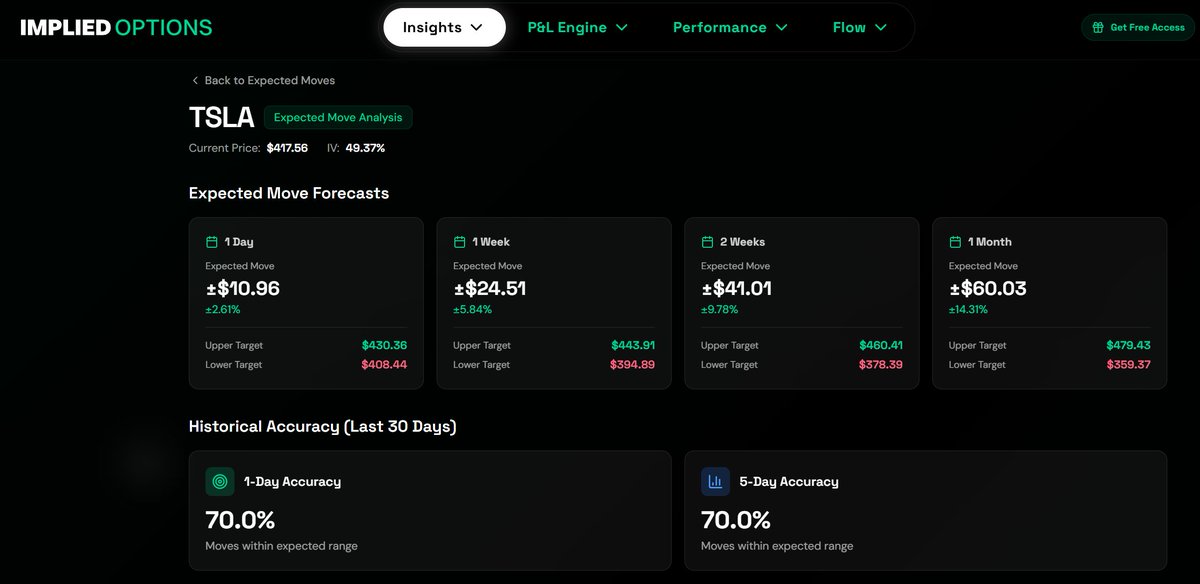Click the calendar icon on 1 Month card
Image resolution: width=1200 pixels, height=584 pixels.
tap(955, 242)
